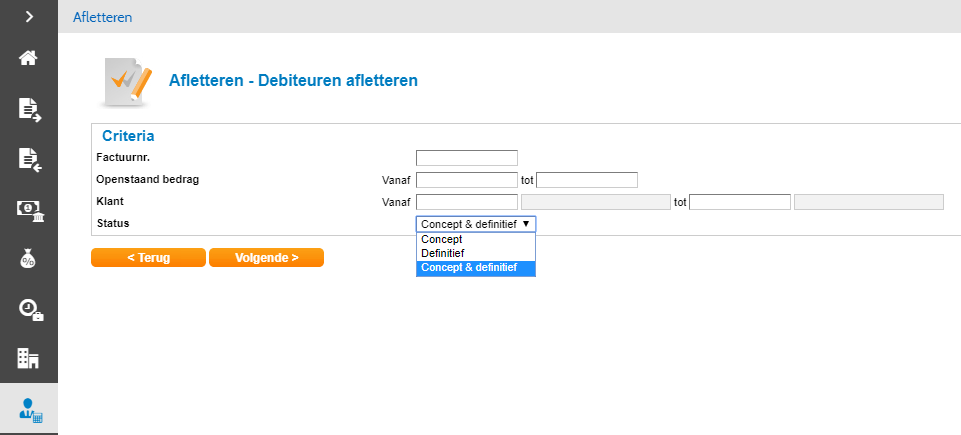Viewport: 961px width, 435px height.
Task: Open the Afletteren breadcrumb tab
Action: coord(102,17)
